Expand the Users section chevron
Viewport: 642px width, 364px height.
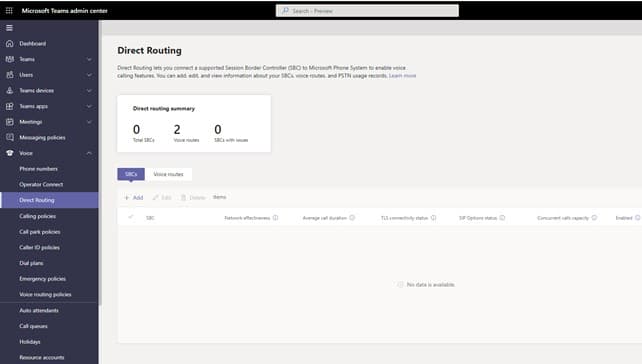tap(89, 75)
